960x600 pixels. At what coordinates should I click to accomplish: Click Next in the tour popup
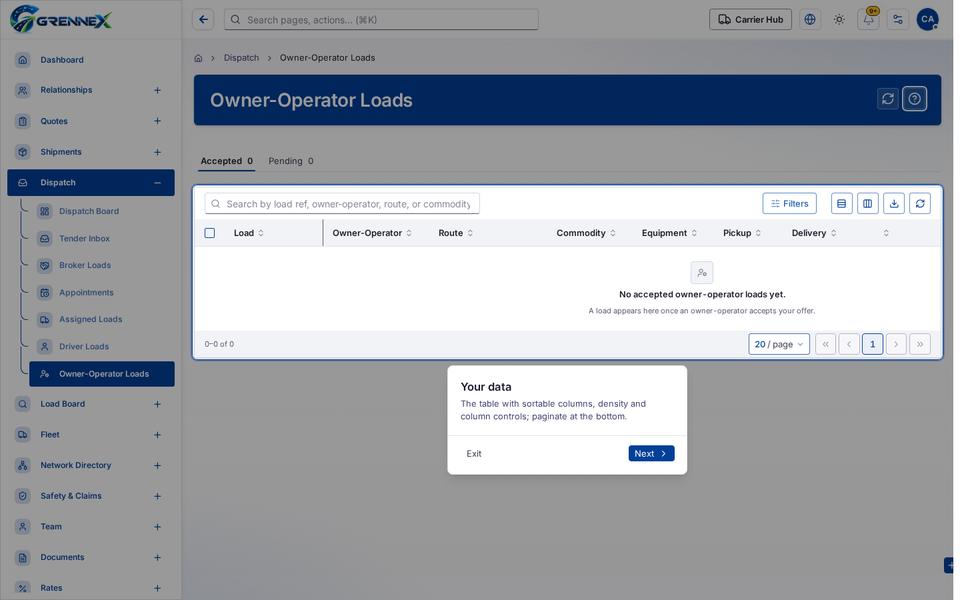pyautogui.click(x=651, y=454)
